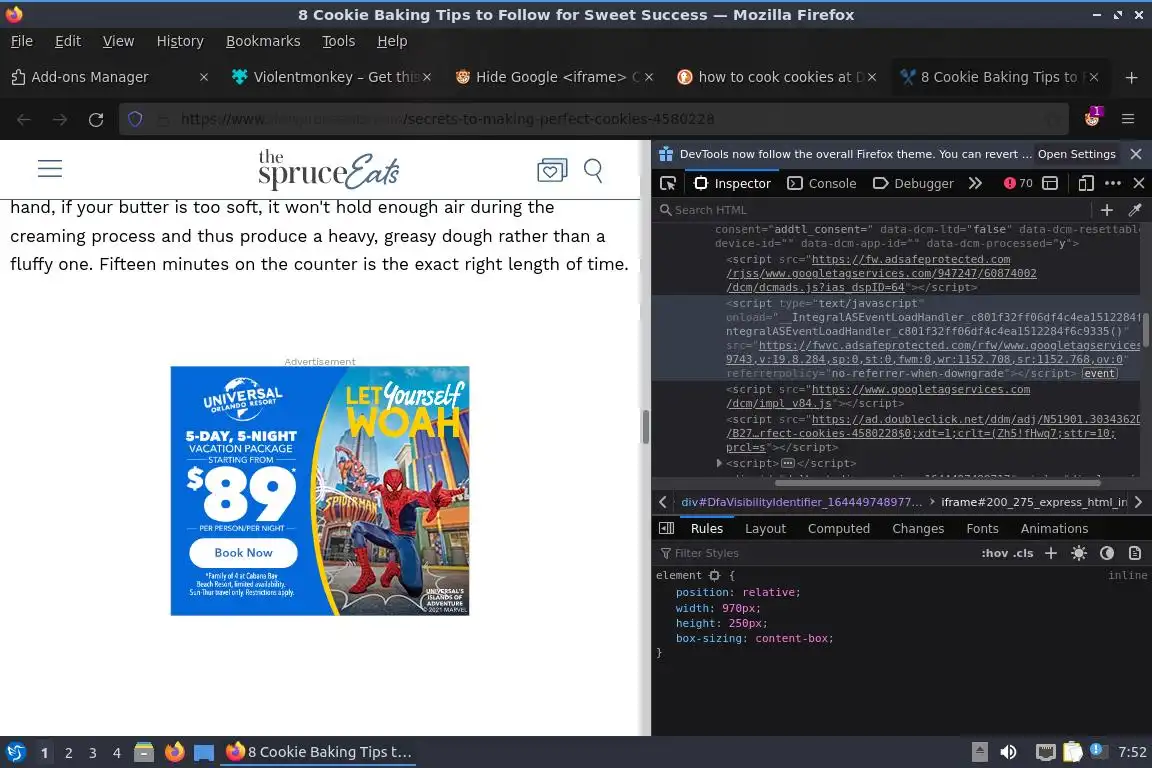Open saved recipes heart icon
The image size is (1152, 768).
(552, 170)
